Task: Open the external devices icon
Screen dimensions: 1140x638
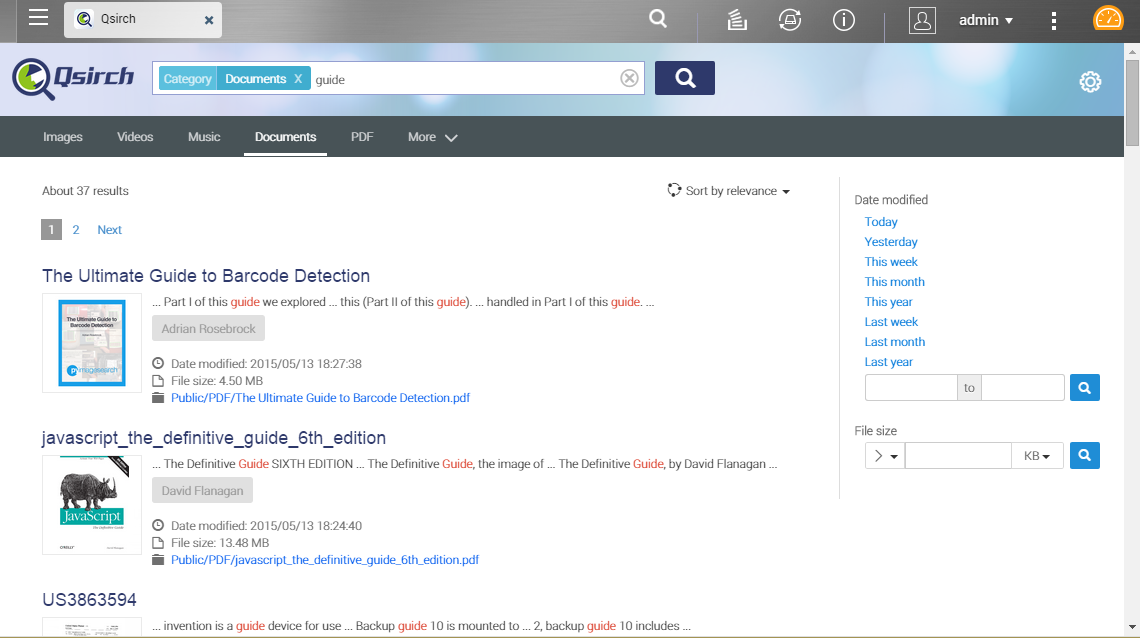Action: click(x=790, y=20)
